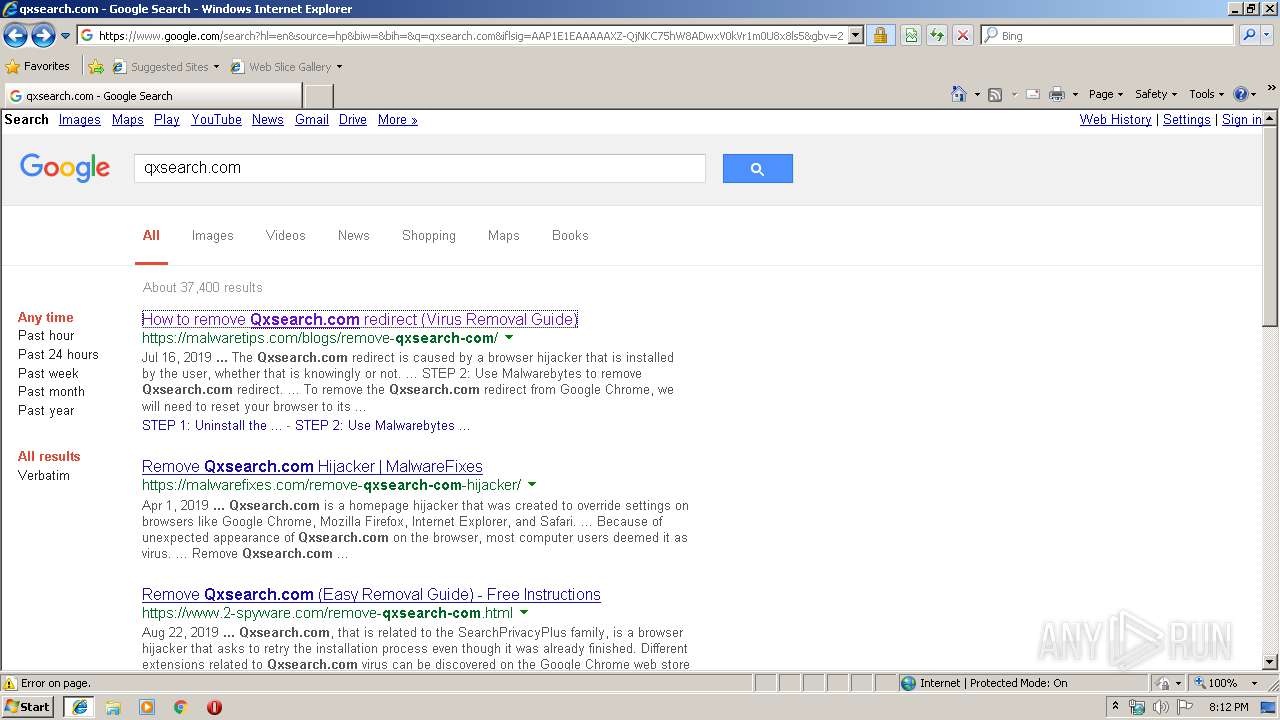1280x720 pixels.
Task: Open 2-spyware result dropdown arrow
Action: click(524, 613)
